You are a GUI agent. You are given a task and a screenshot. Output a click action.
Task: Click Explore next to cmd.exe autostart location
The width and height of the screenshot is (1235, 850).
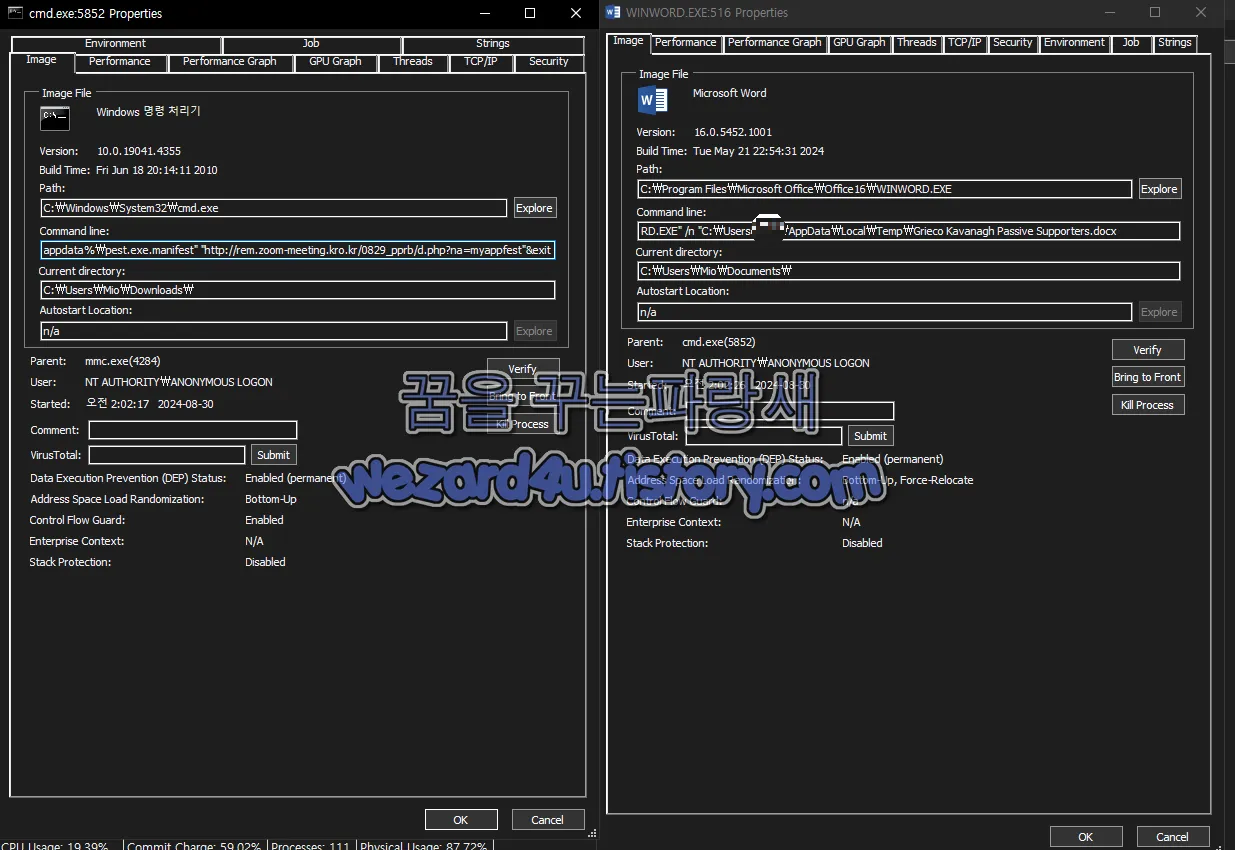pyautogui.click(x=534, y=331)
